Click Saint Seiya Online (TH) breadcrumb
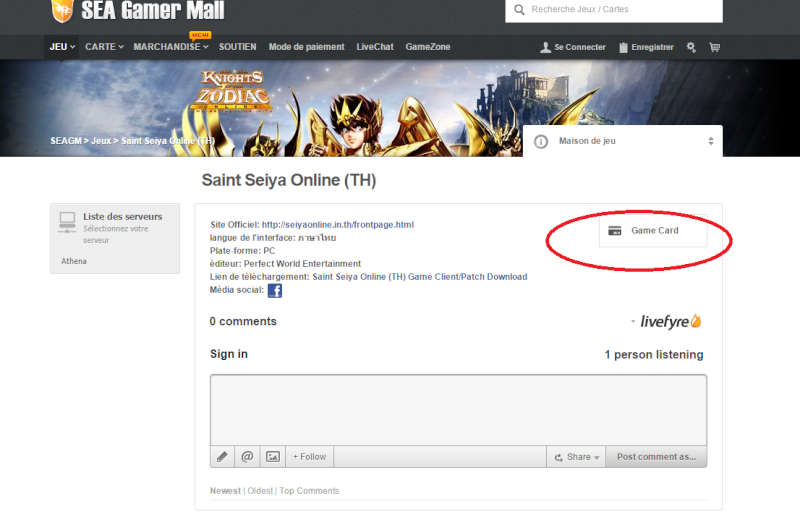 pyautogui.click(x=168, y=141)
